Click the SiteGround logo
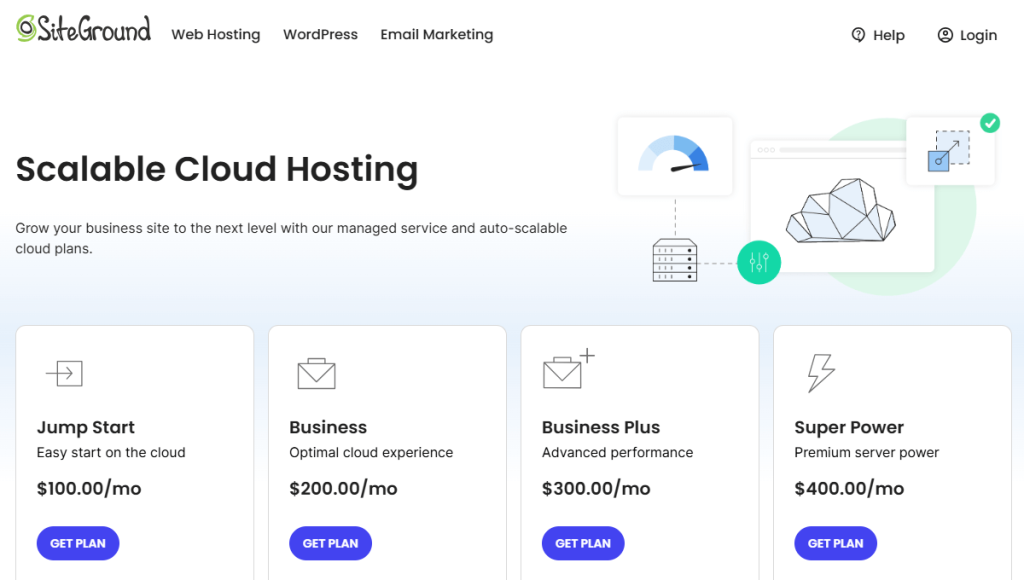 click(84, 29)
